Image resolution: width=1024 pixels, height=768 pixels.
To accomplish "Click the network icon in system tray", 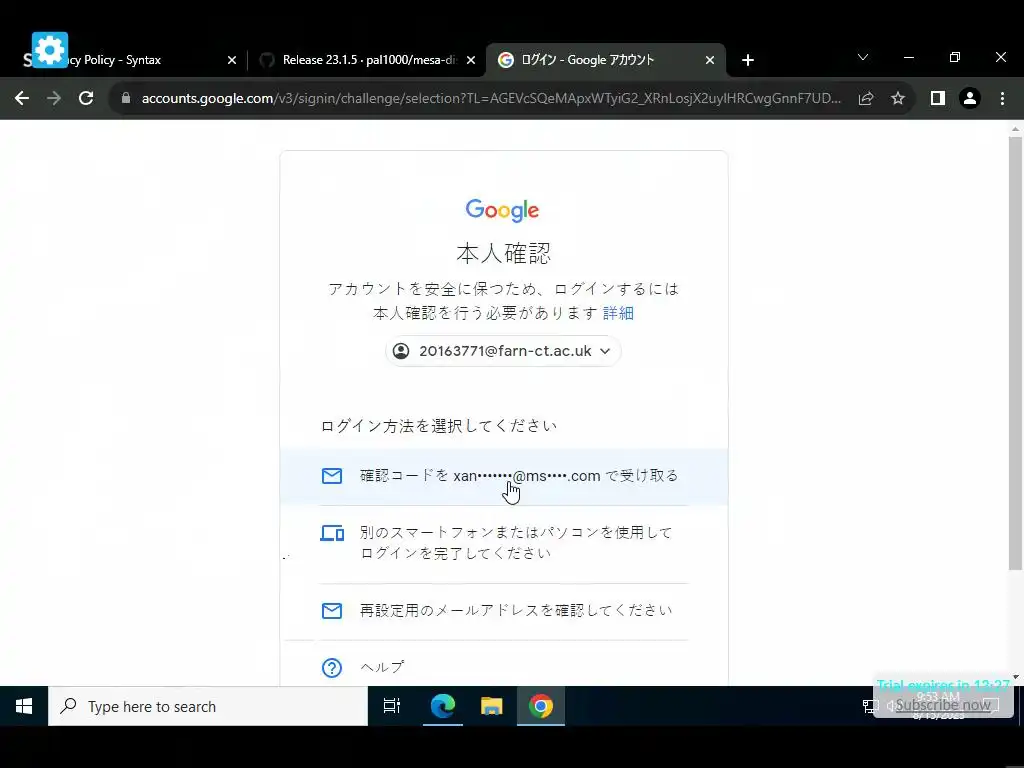I will tap(871, 706).
